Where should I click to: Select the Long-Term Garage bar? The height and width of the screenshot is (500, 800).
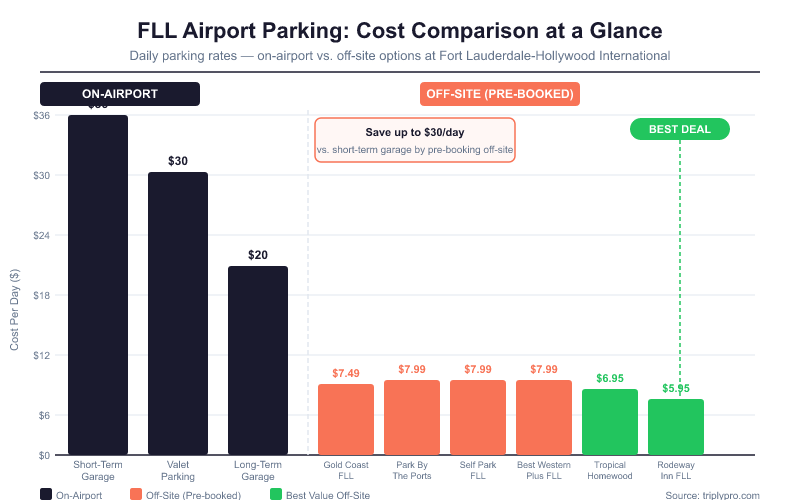point(258,360)
